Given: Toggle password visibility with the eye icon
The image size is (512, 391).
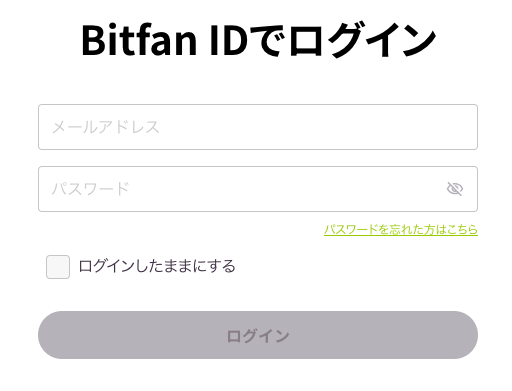Looking at the screenshot, I should (x=455, y=189).
